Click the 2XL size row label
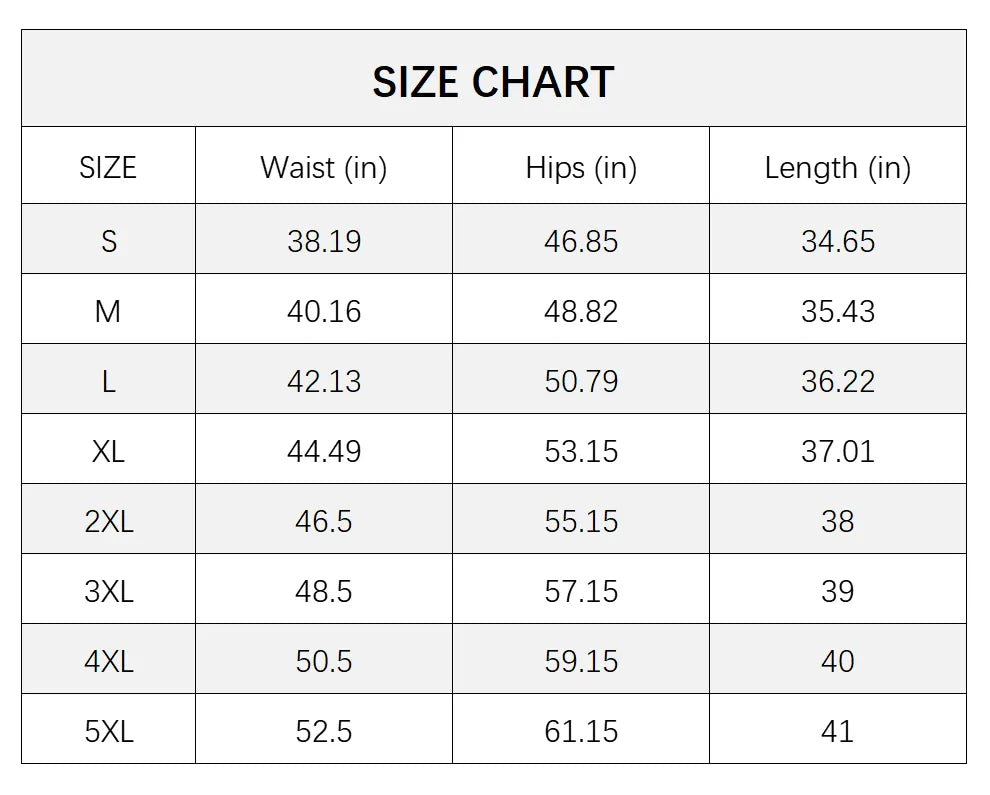This screenshot has height=795, width=990. [x=108, y=521]
